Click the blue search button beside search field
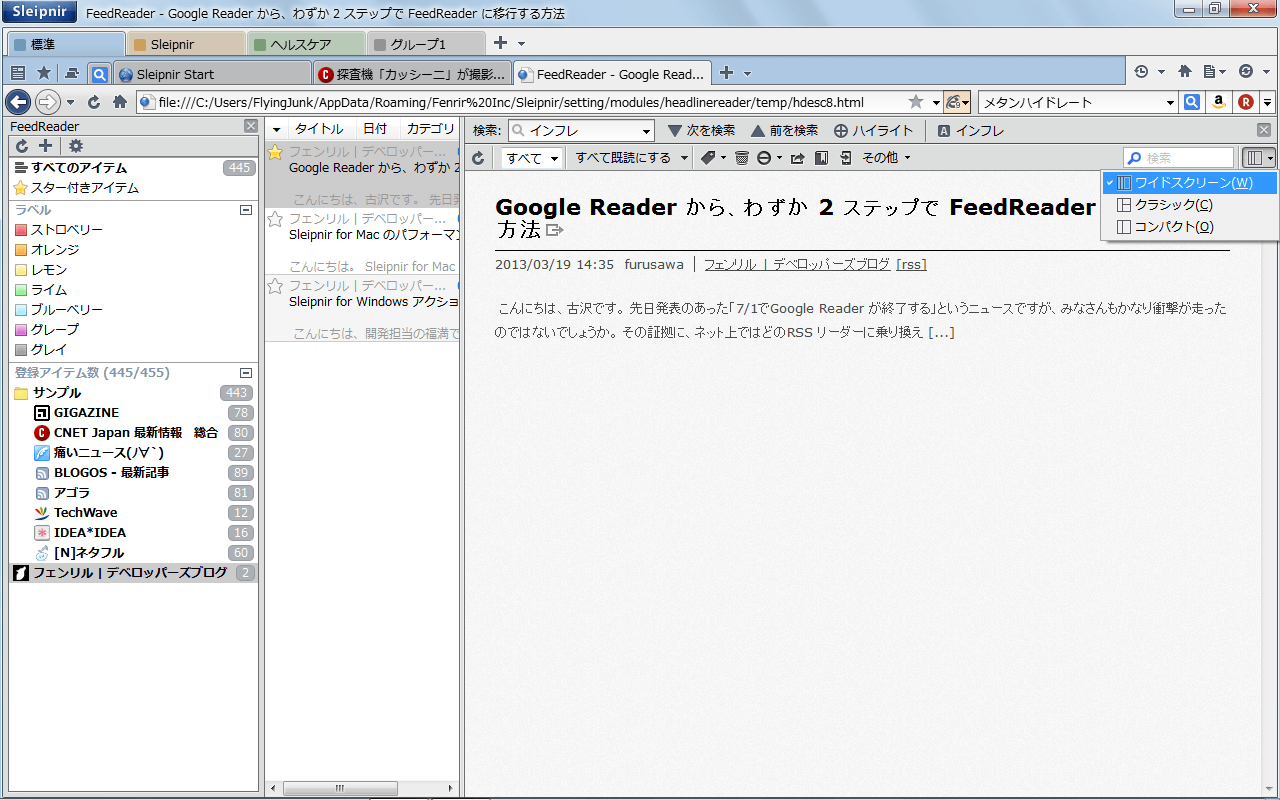This screenshot has height=800, width=1280. 1192,102
